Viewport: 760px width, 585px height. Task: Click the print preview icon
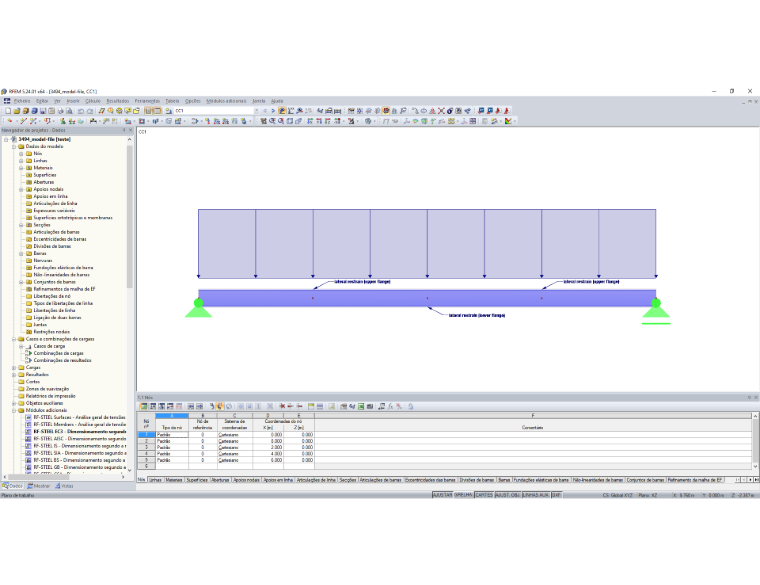pos(69,111)
